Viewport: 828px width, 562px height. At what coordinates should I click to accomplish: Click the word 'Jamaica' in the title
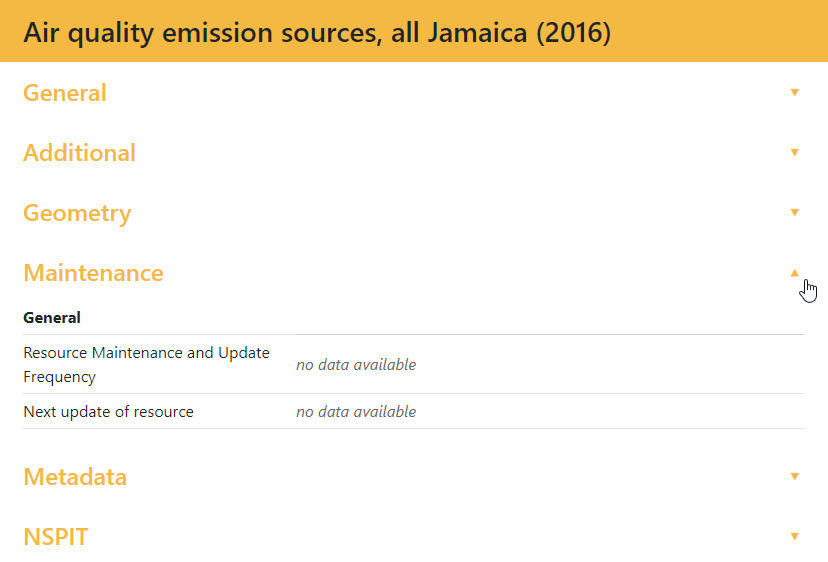tap(477, 32)
